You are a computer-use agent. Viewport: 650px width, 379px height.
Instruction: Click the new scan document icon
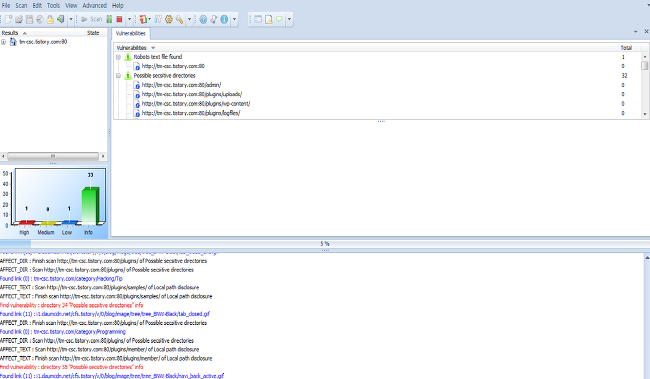click(9, 19)
